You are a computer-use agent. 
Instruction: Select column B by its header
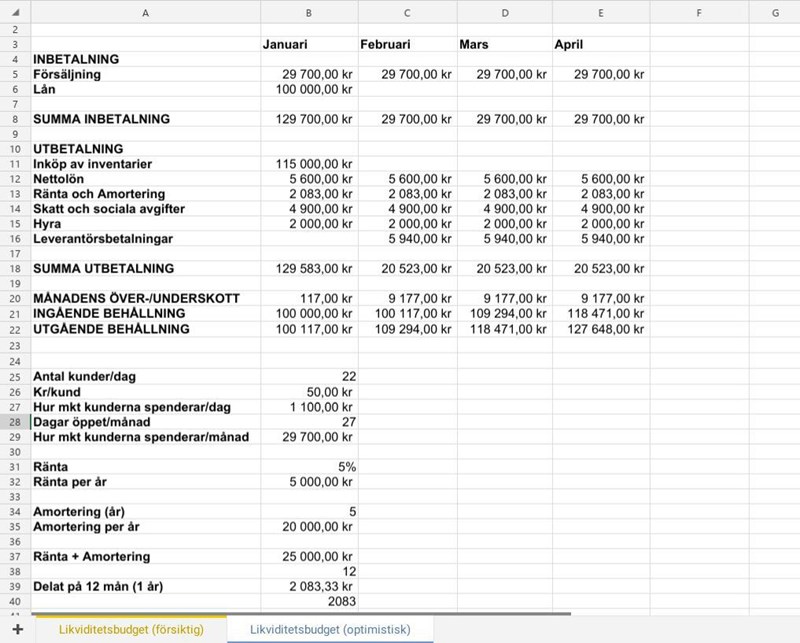click(x=308, y=13)
